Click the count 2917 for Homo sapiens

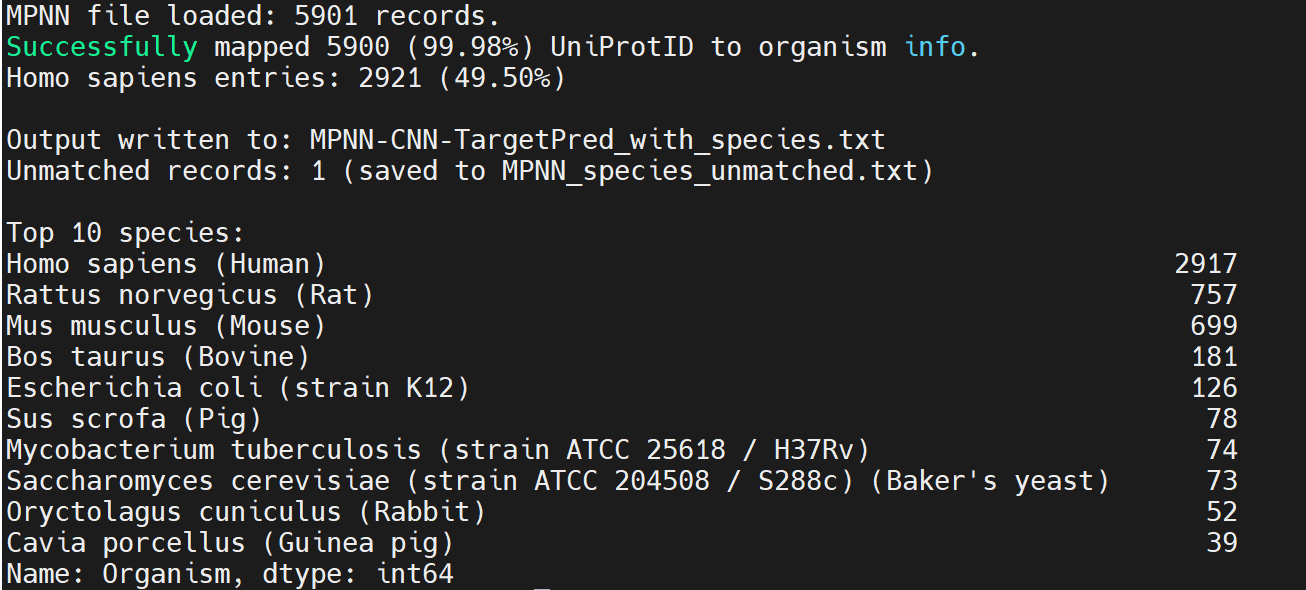tap(1206, 264)
